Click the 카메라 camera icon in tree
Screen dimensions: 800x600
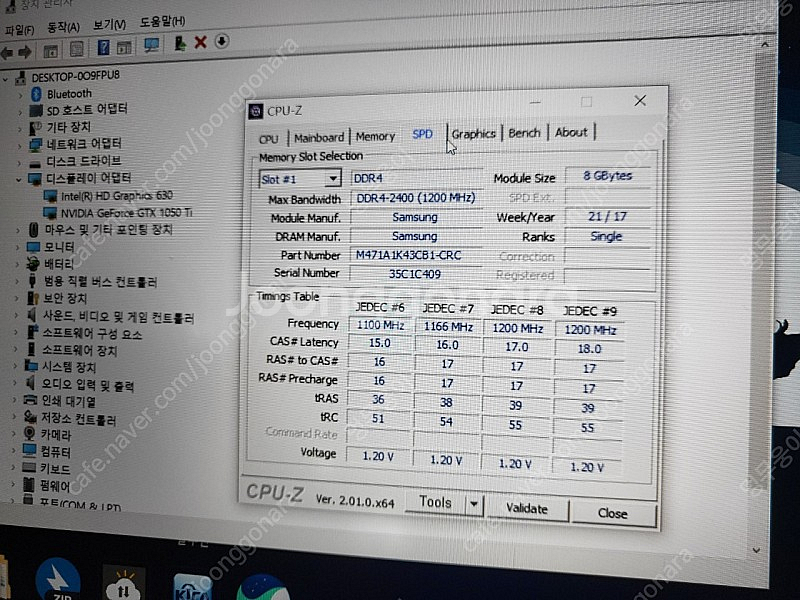30,434
